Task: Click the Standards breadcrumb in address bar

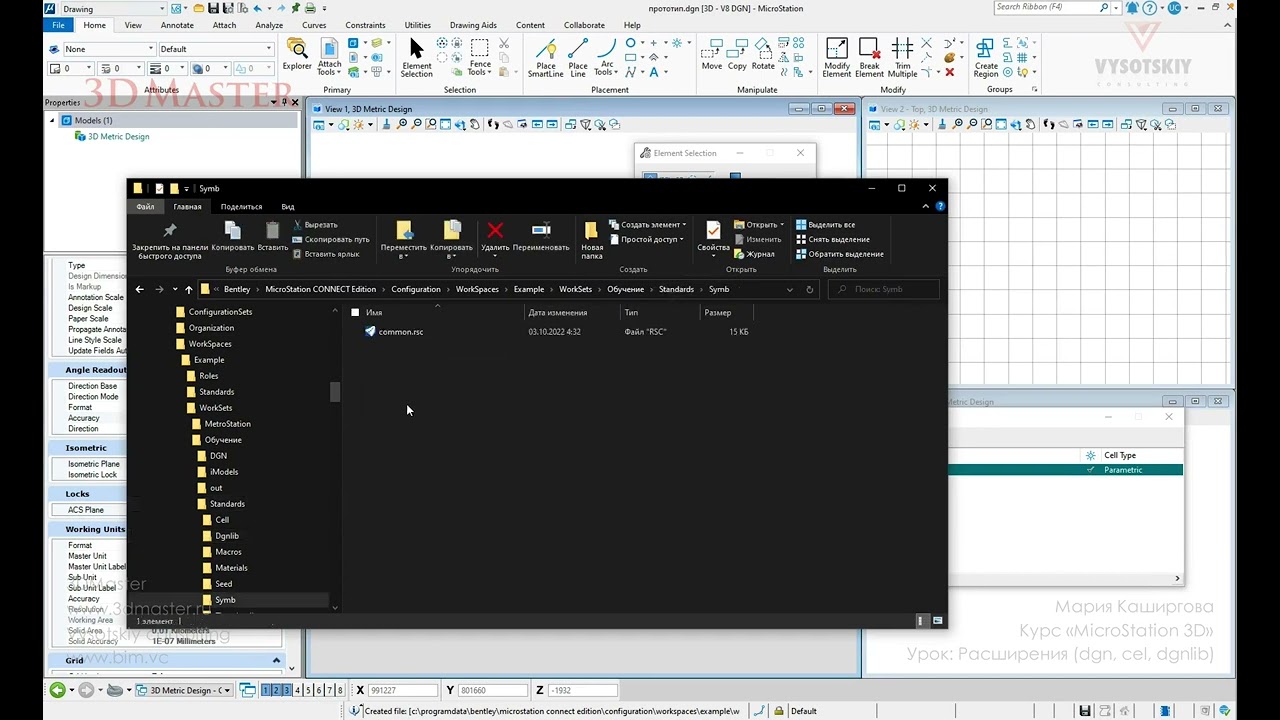Action: (x=676, y=289)
